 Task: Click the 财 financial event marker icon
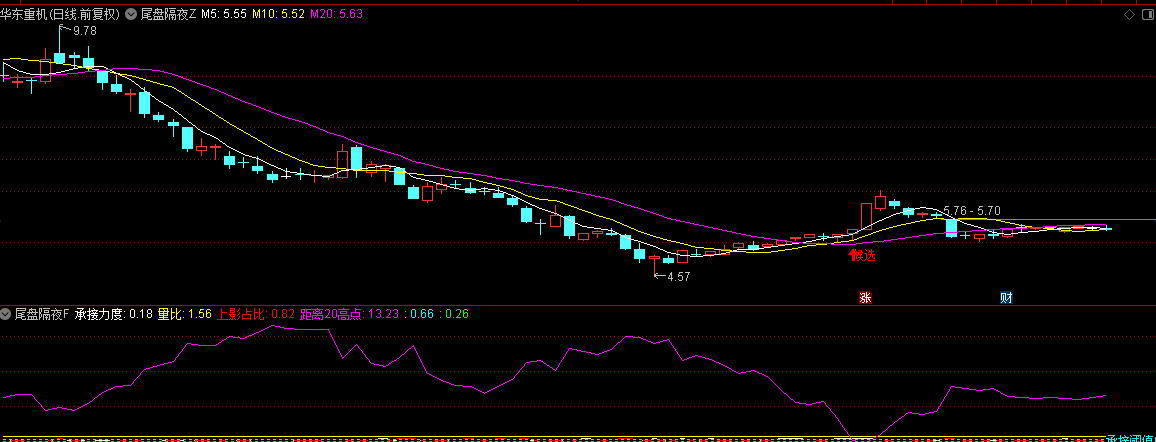pyautogui.click(x=1006, y=298)
